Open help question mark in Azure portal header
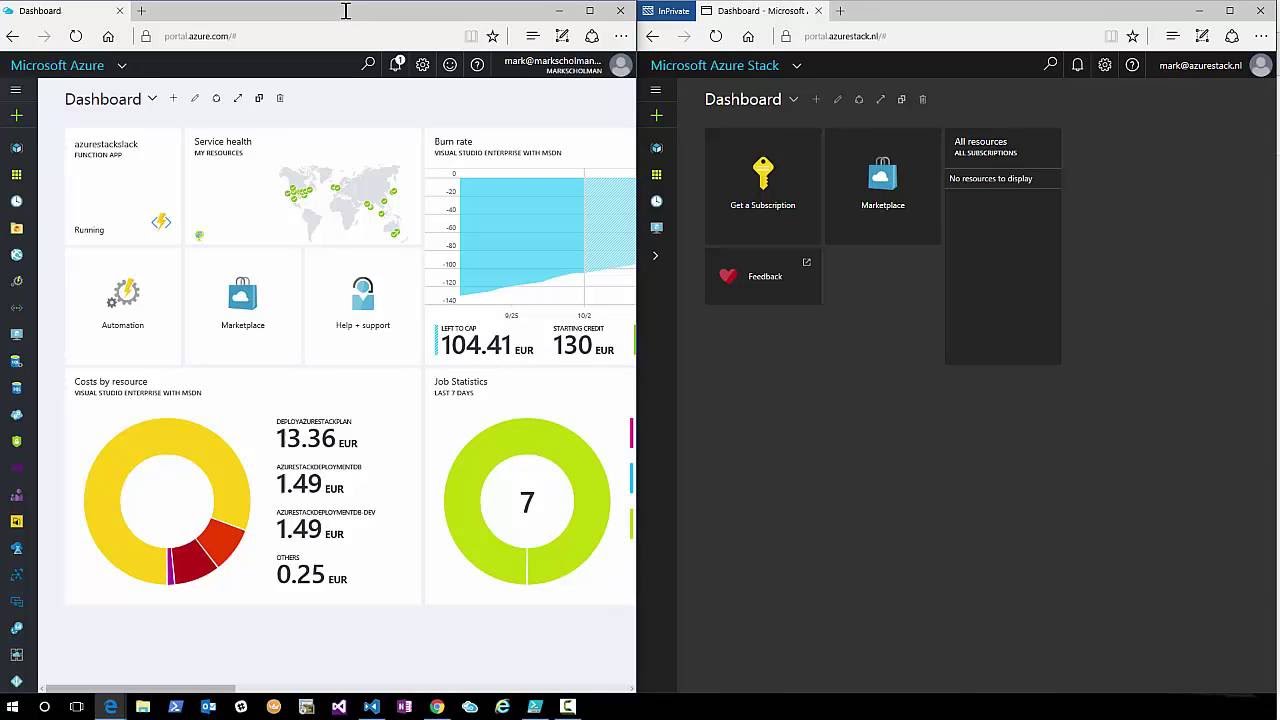The image size is (1280, 720). tap(477, 65)
